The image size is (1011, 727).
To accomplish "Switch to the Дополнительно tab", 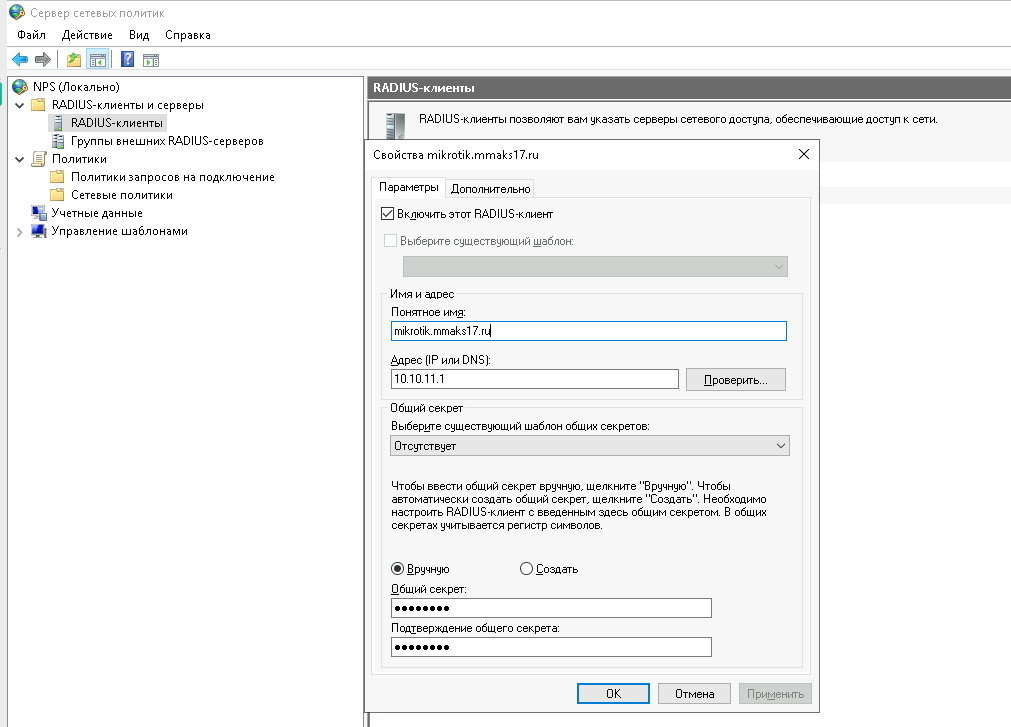I will [490, 188].
